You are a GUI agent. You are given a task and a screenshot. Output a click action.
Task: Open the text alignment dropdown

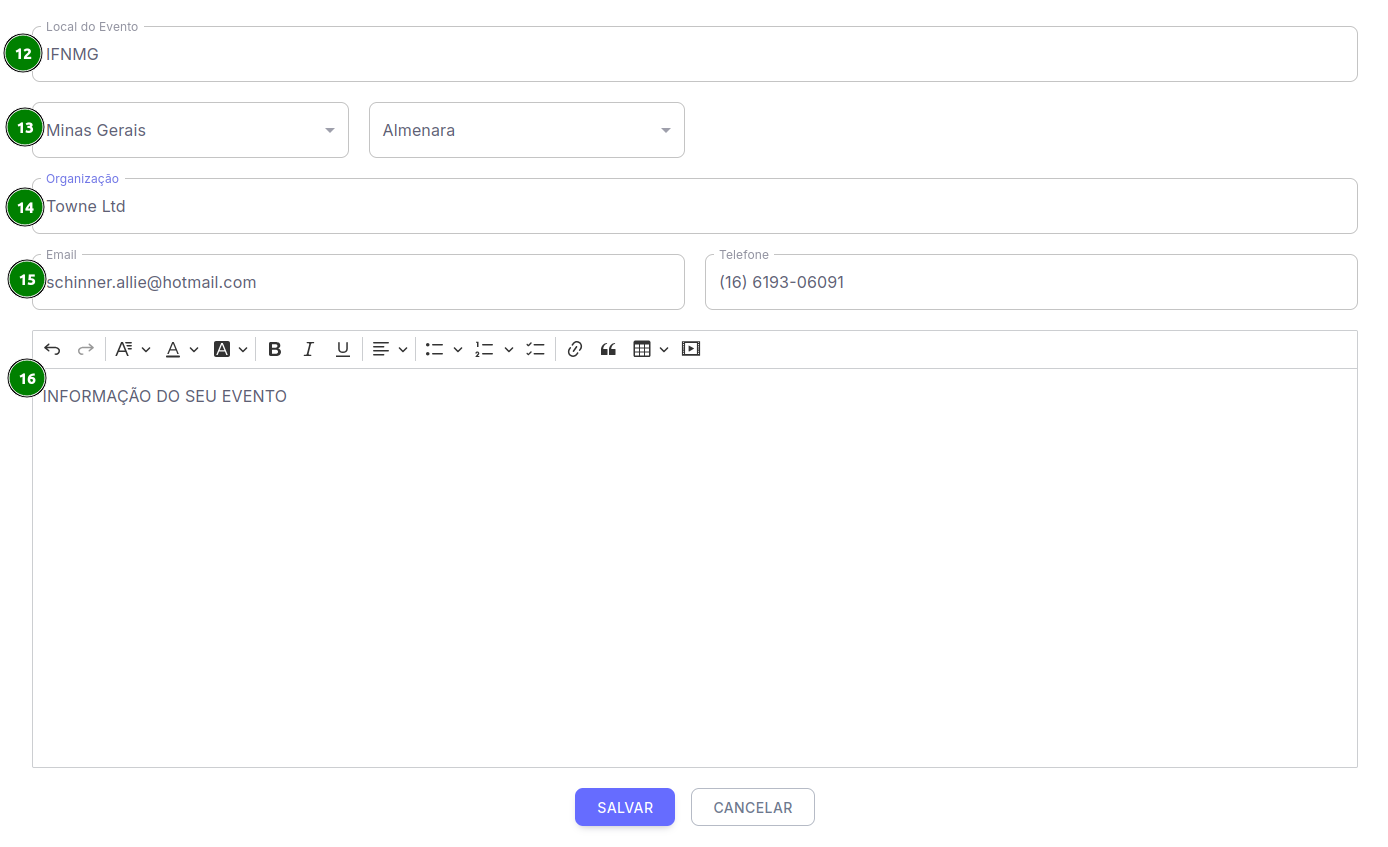tap(389, 349)
